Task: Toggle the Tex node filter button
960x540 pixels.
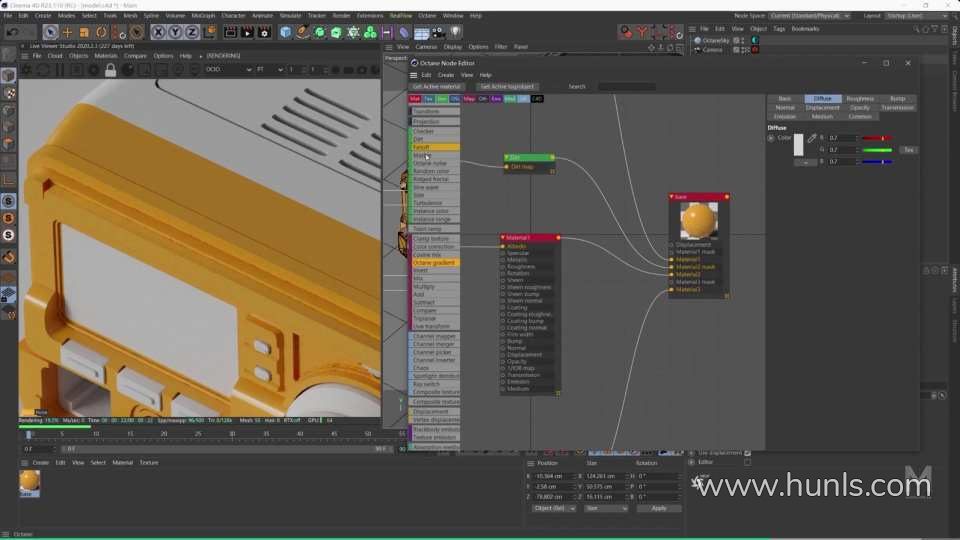Action: point(428,99)
